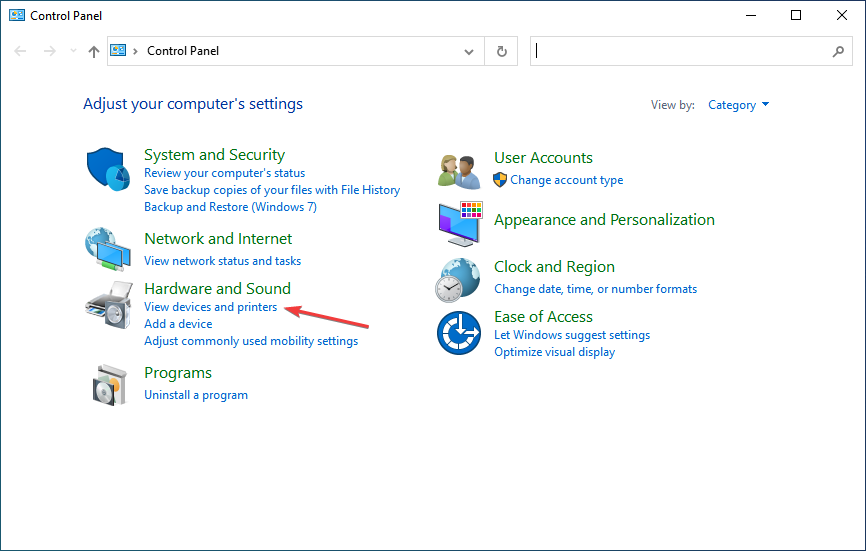Open System and Security heading

click(214, 155)
